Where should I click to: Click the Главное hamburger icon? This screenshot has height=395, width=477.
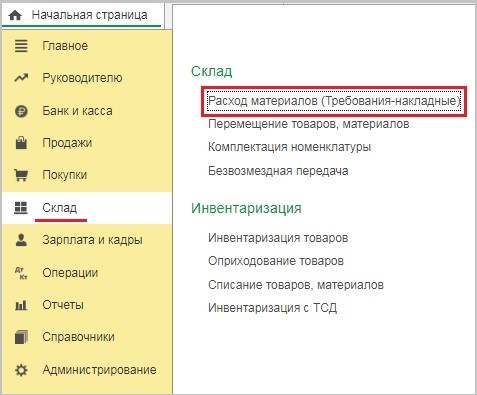21,46
